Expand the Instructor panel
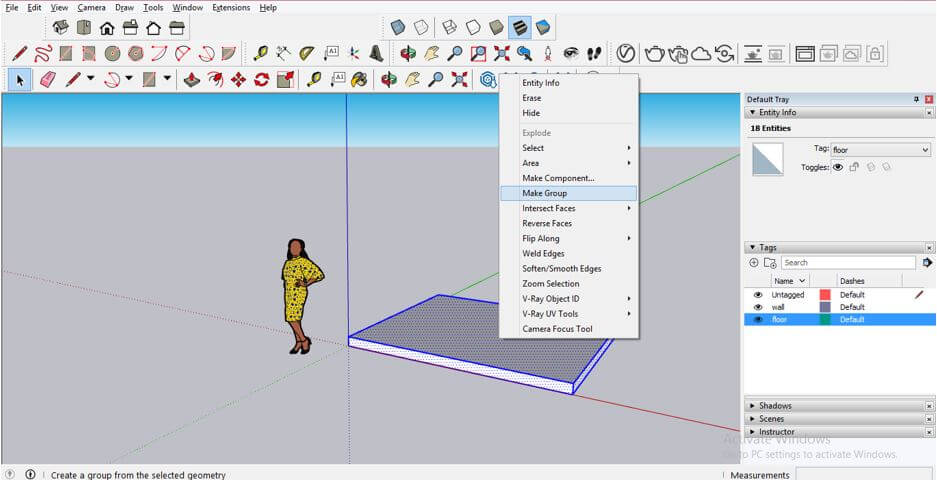Viewport: 937px width, 485px height. point(752,432)
